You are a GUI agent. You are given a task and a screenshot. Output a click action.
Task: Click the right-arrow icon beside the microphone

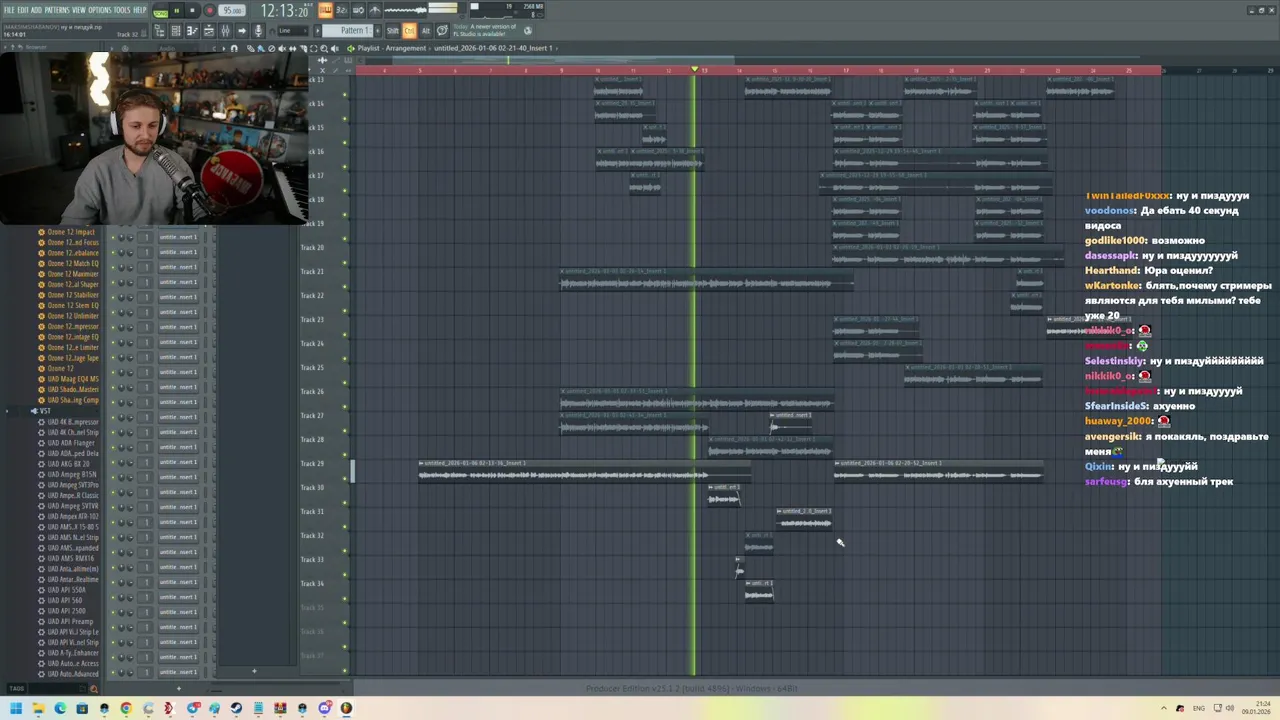242,31
